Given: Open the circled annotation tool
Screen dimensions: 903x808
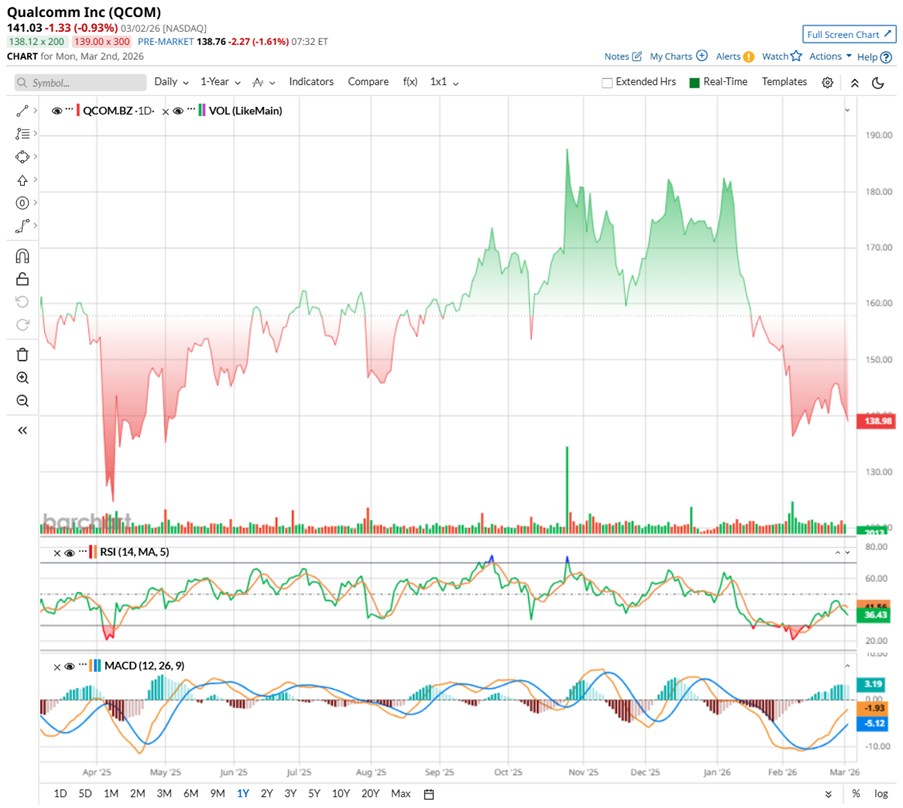Looking at the screenshot, I should (x=22, y=203).
